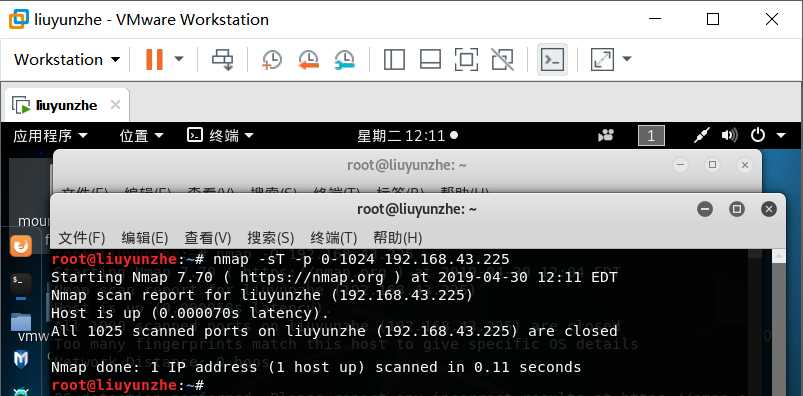This screenshot has width=803, height=396.
Task: Open the terminal dock icon
Action: click(x=21, y=283)
